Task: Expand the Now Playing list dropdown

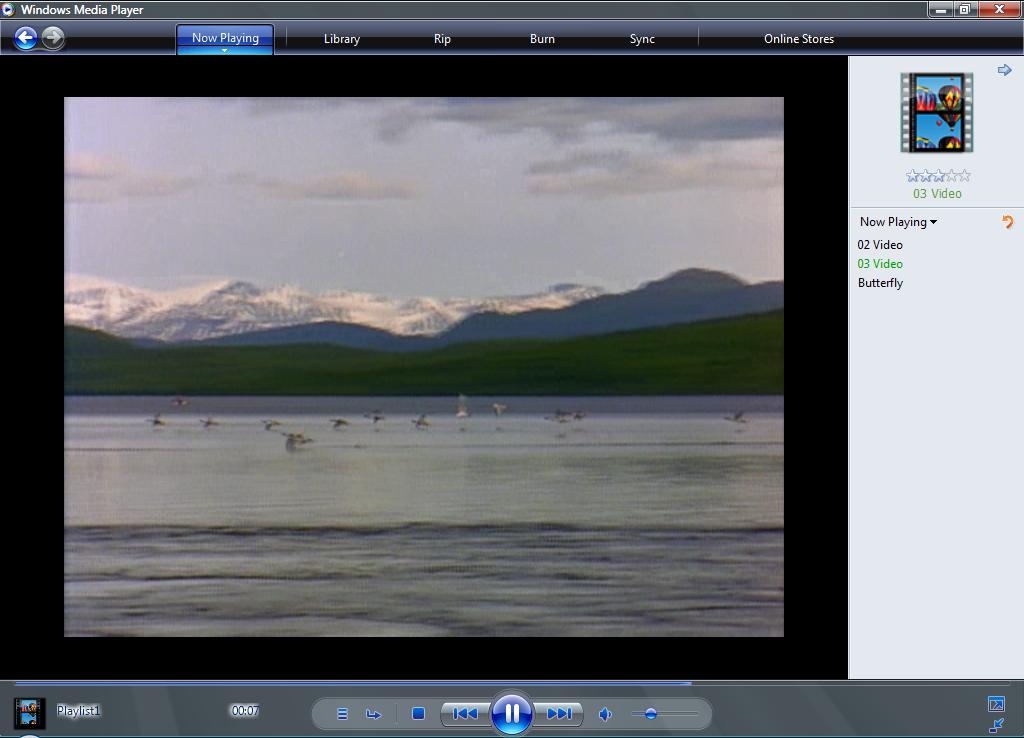Action: point(898,222)
